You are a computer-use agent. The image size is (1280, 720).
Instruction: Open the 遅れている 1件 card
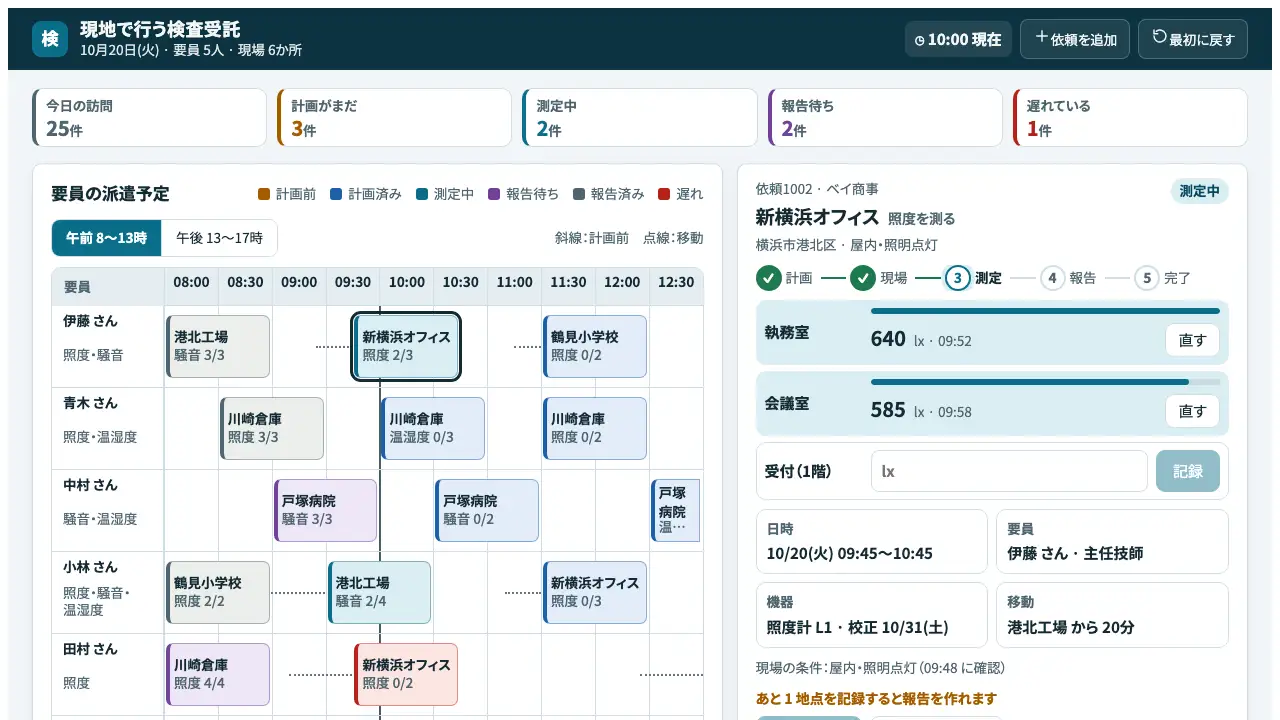(1130, 118)
